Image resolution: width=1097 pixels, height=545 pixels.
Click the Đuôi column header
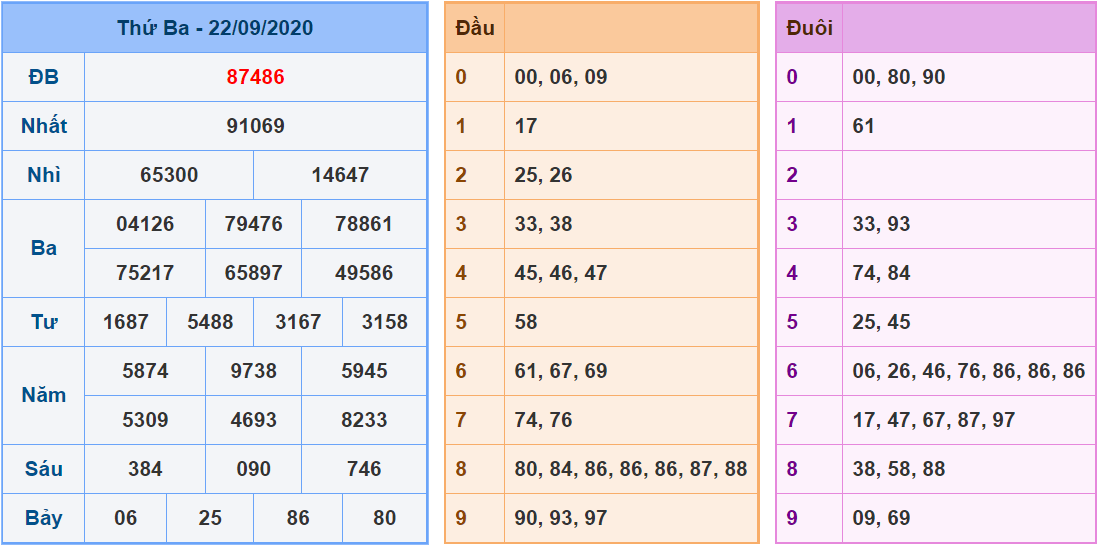(x=809, y=28)
